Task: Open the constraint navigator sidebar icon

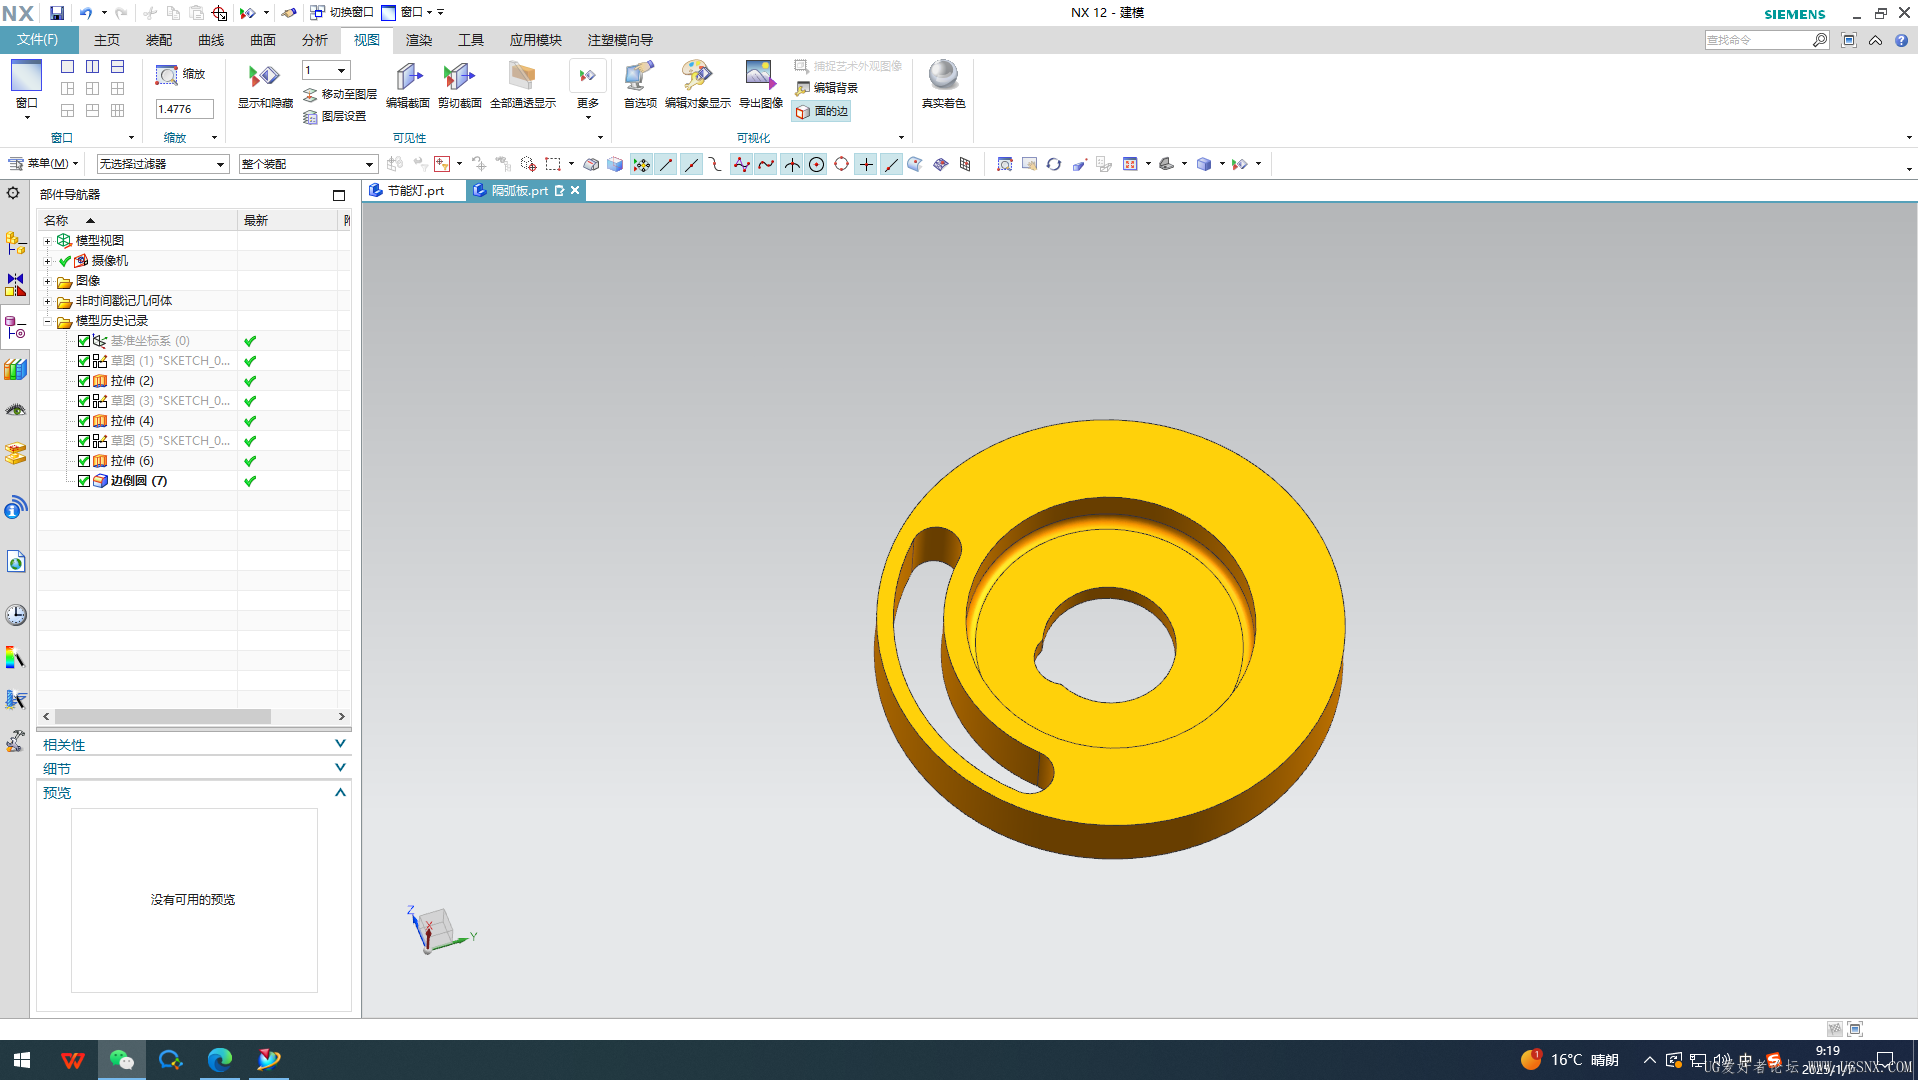Action: coord(15,285)
